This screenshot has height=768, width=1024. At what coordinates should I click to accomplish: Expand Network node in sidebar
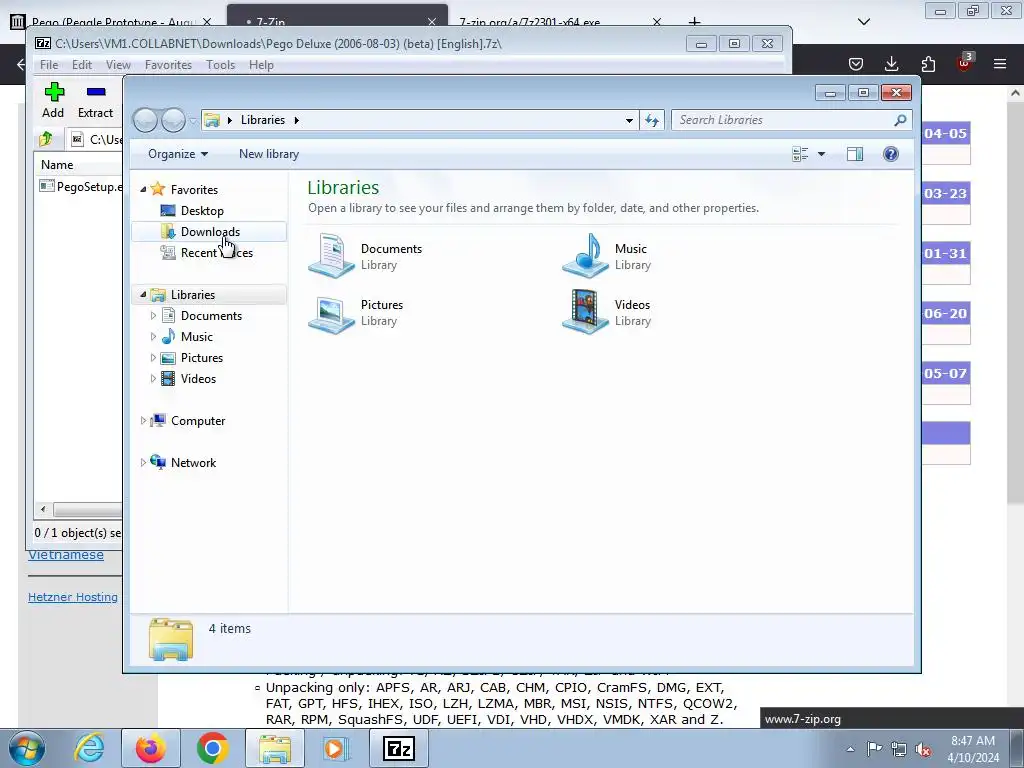coord(143,463)
